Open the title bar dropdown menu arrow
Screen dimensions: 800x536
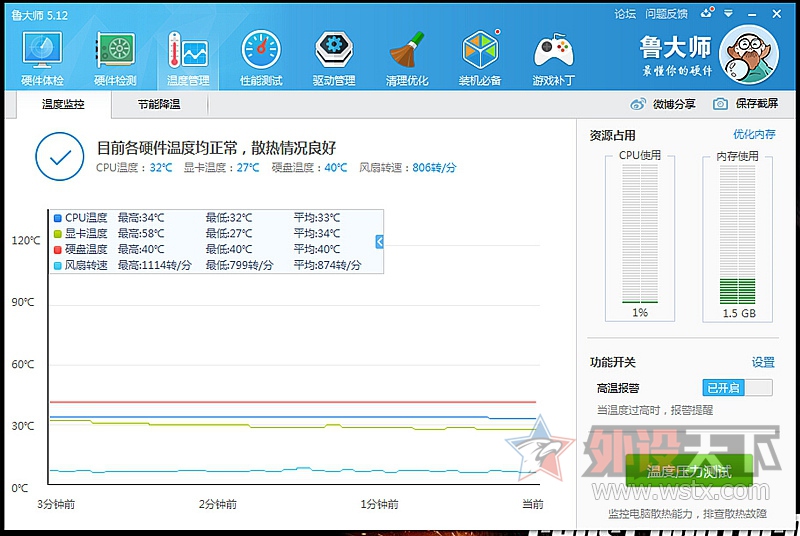click(729, 14)
